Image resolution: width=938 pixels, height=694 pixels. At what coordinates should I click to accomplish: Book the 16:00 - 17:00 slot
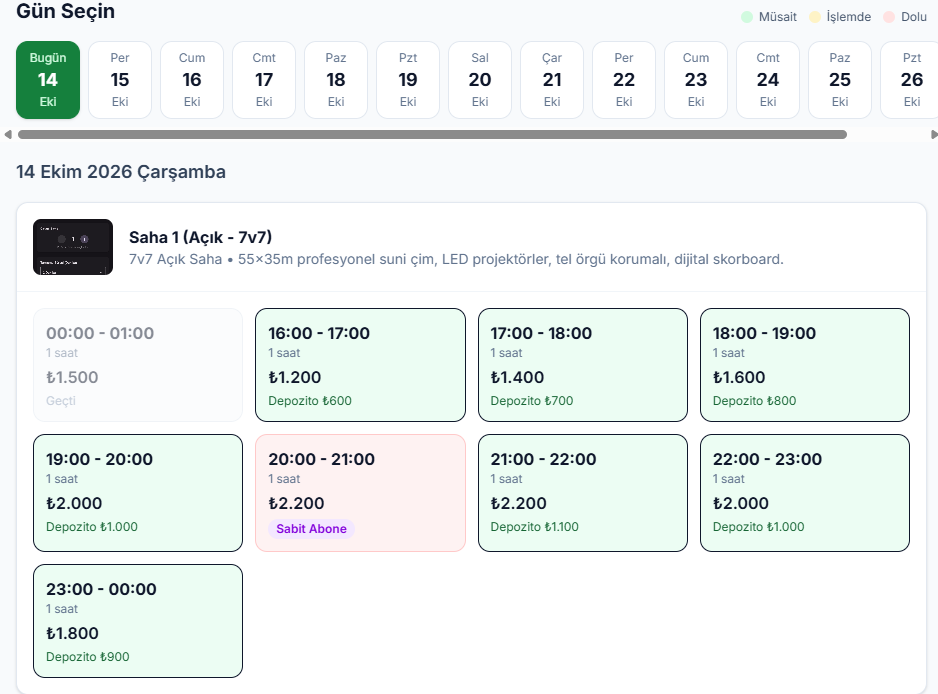(360, 365)
